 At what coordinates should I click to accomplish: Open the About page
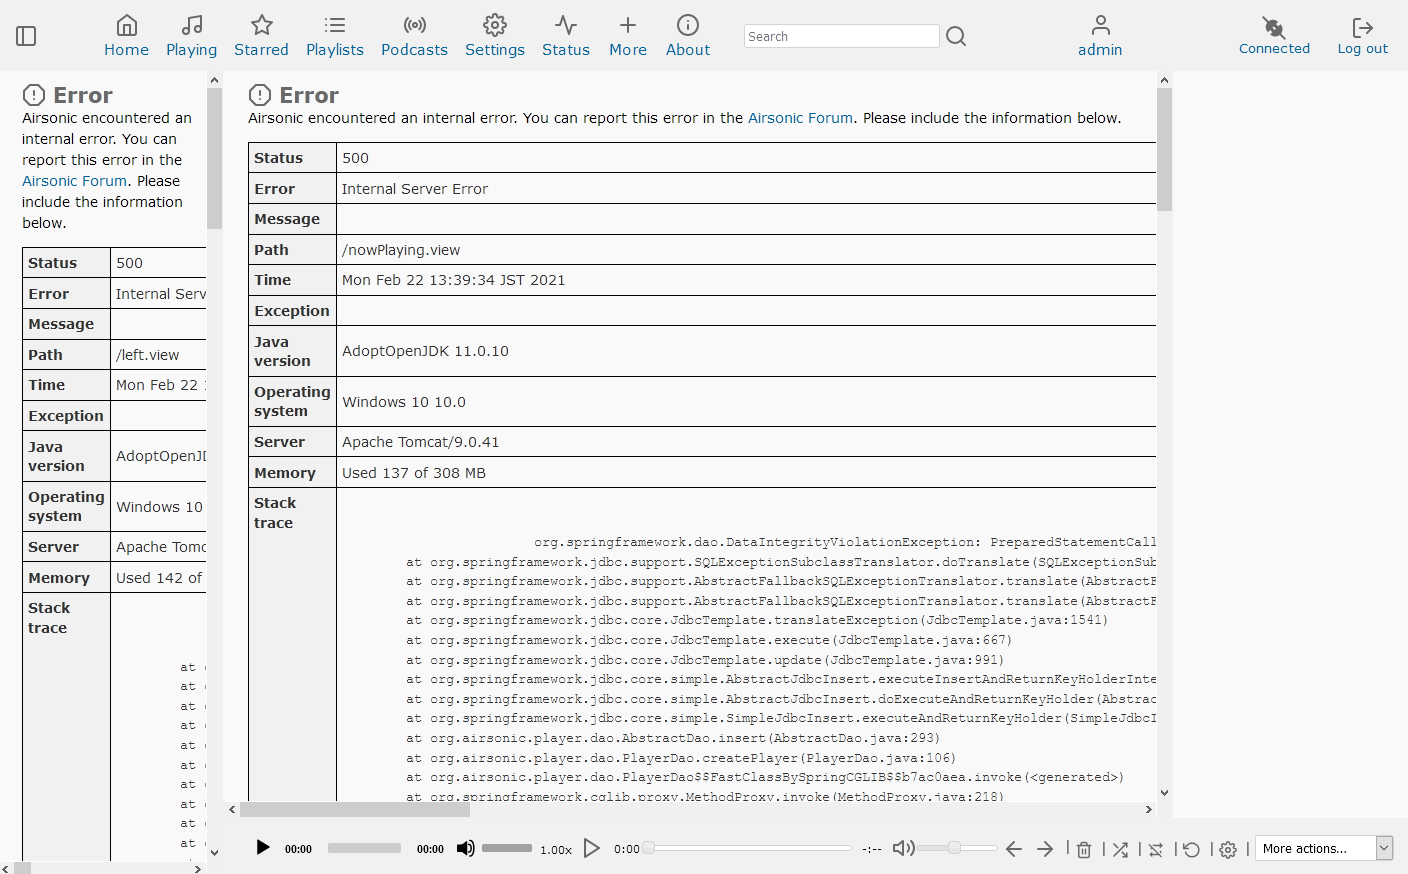[688, 36]
